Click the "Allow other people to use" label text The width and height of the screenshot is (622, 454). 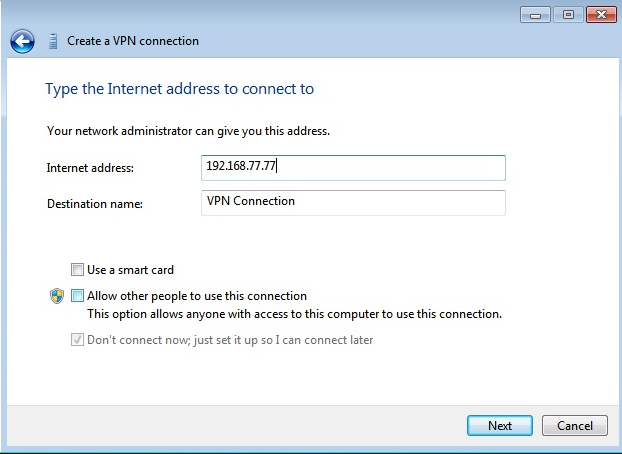[197, 296]
